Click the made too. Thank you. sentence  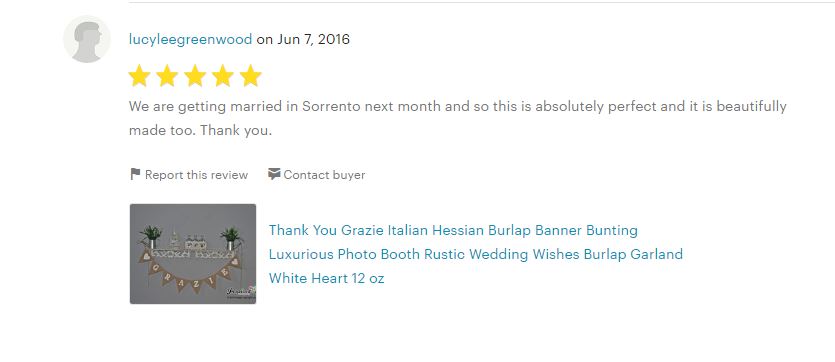(200, 130)
